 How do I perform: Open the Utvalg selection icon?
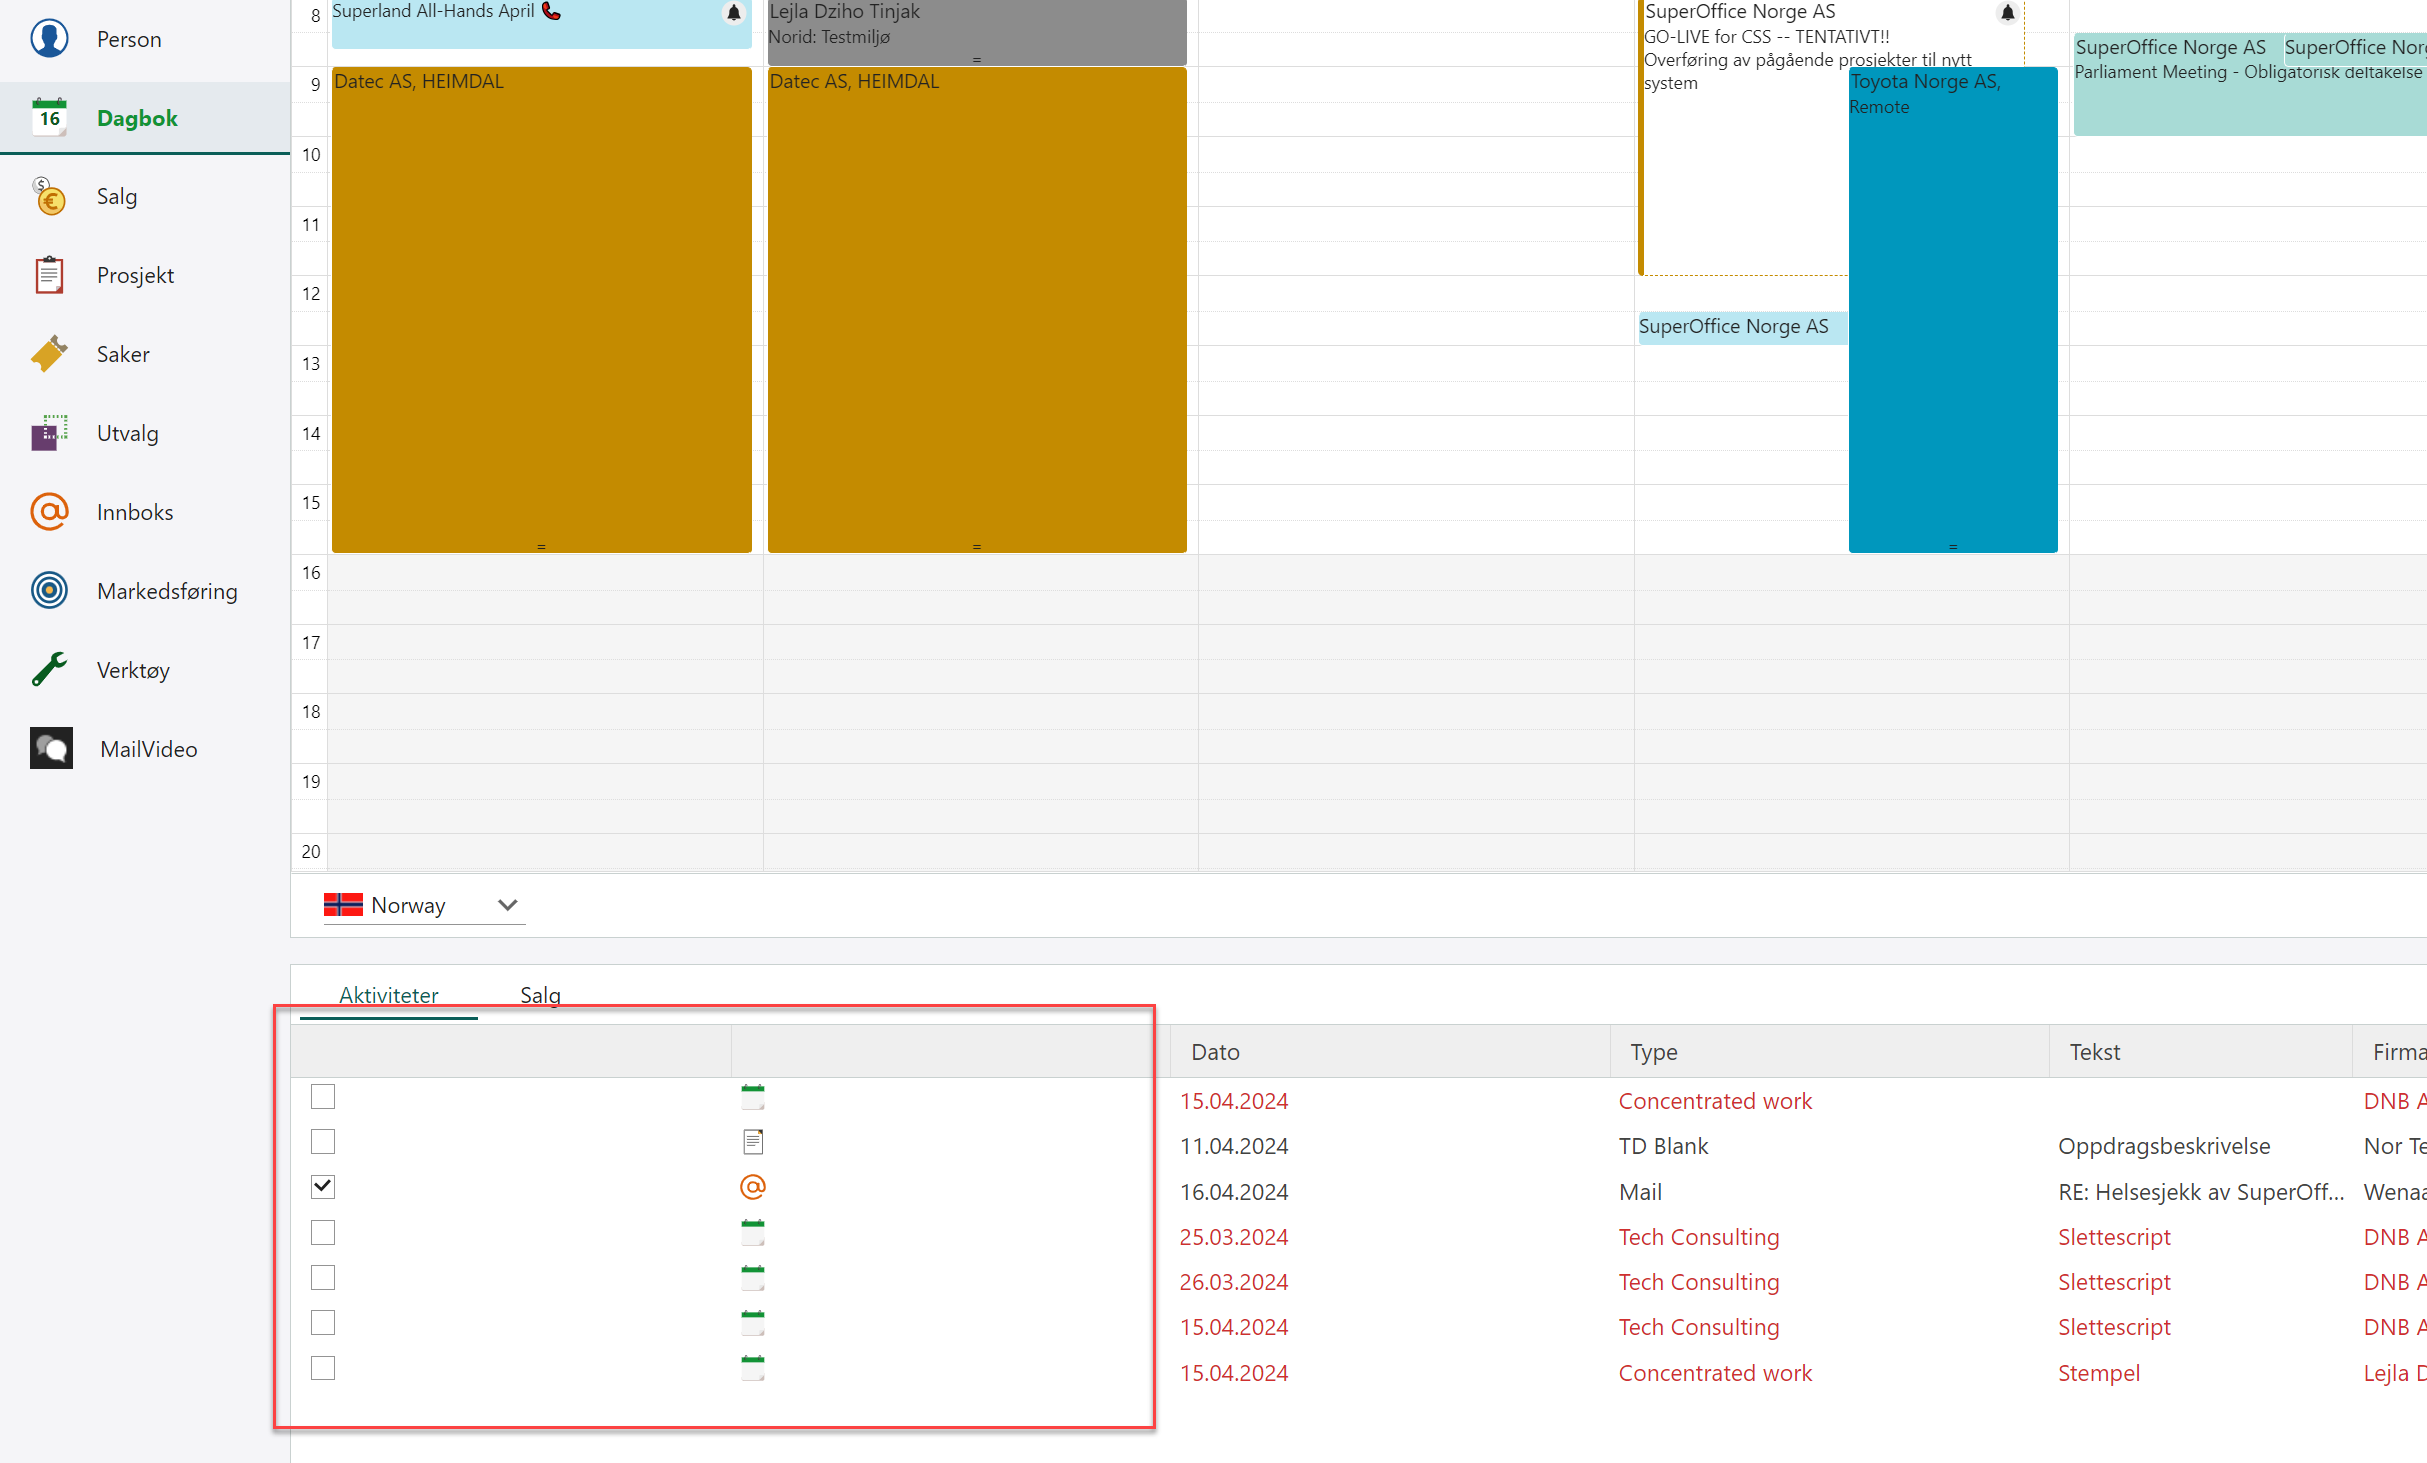click(49, 433)
